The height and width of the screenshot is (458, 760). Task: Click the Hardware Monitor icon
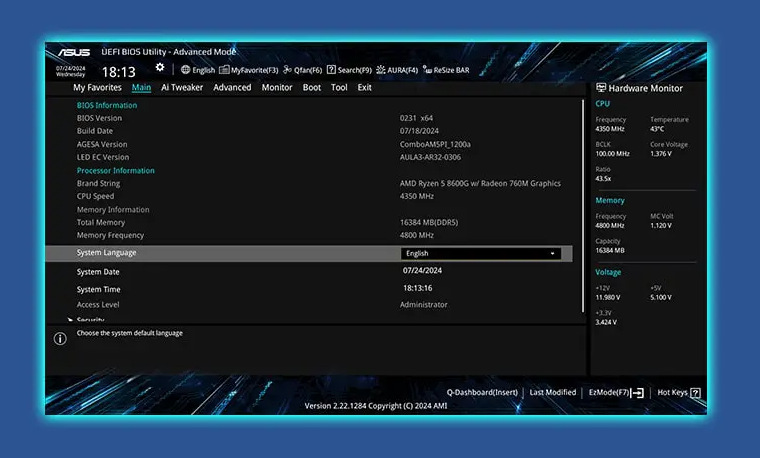click(x=601, y=88)
